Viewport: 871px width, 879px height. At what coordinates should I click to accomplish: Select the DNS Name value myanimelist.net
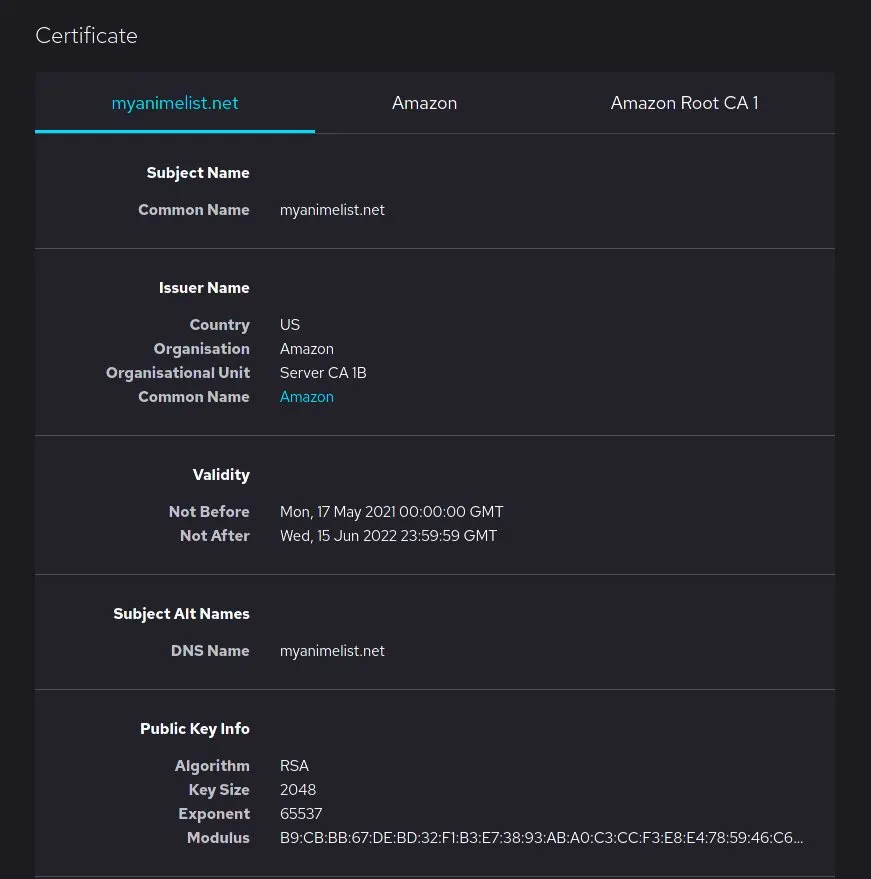coord(332,651)
